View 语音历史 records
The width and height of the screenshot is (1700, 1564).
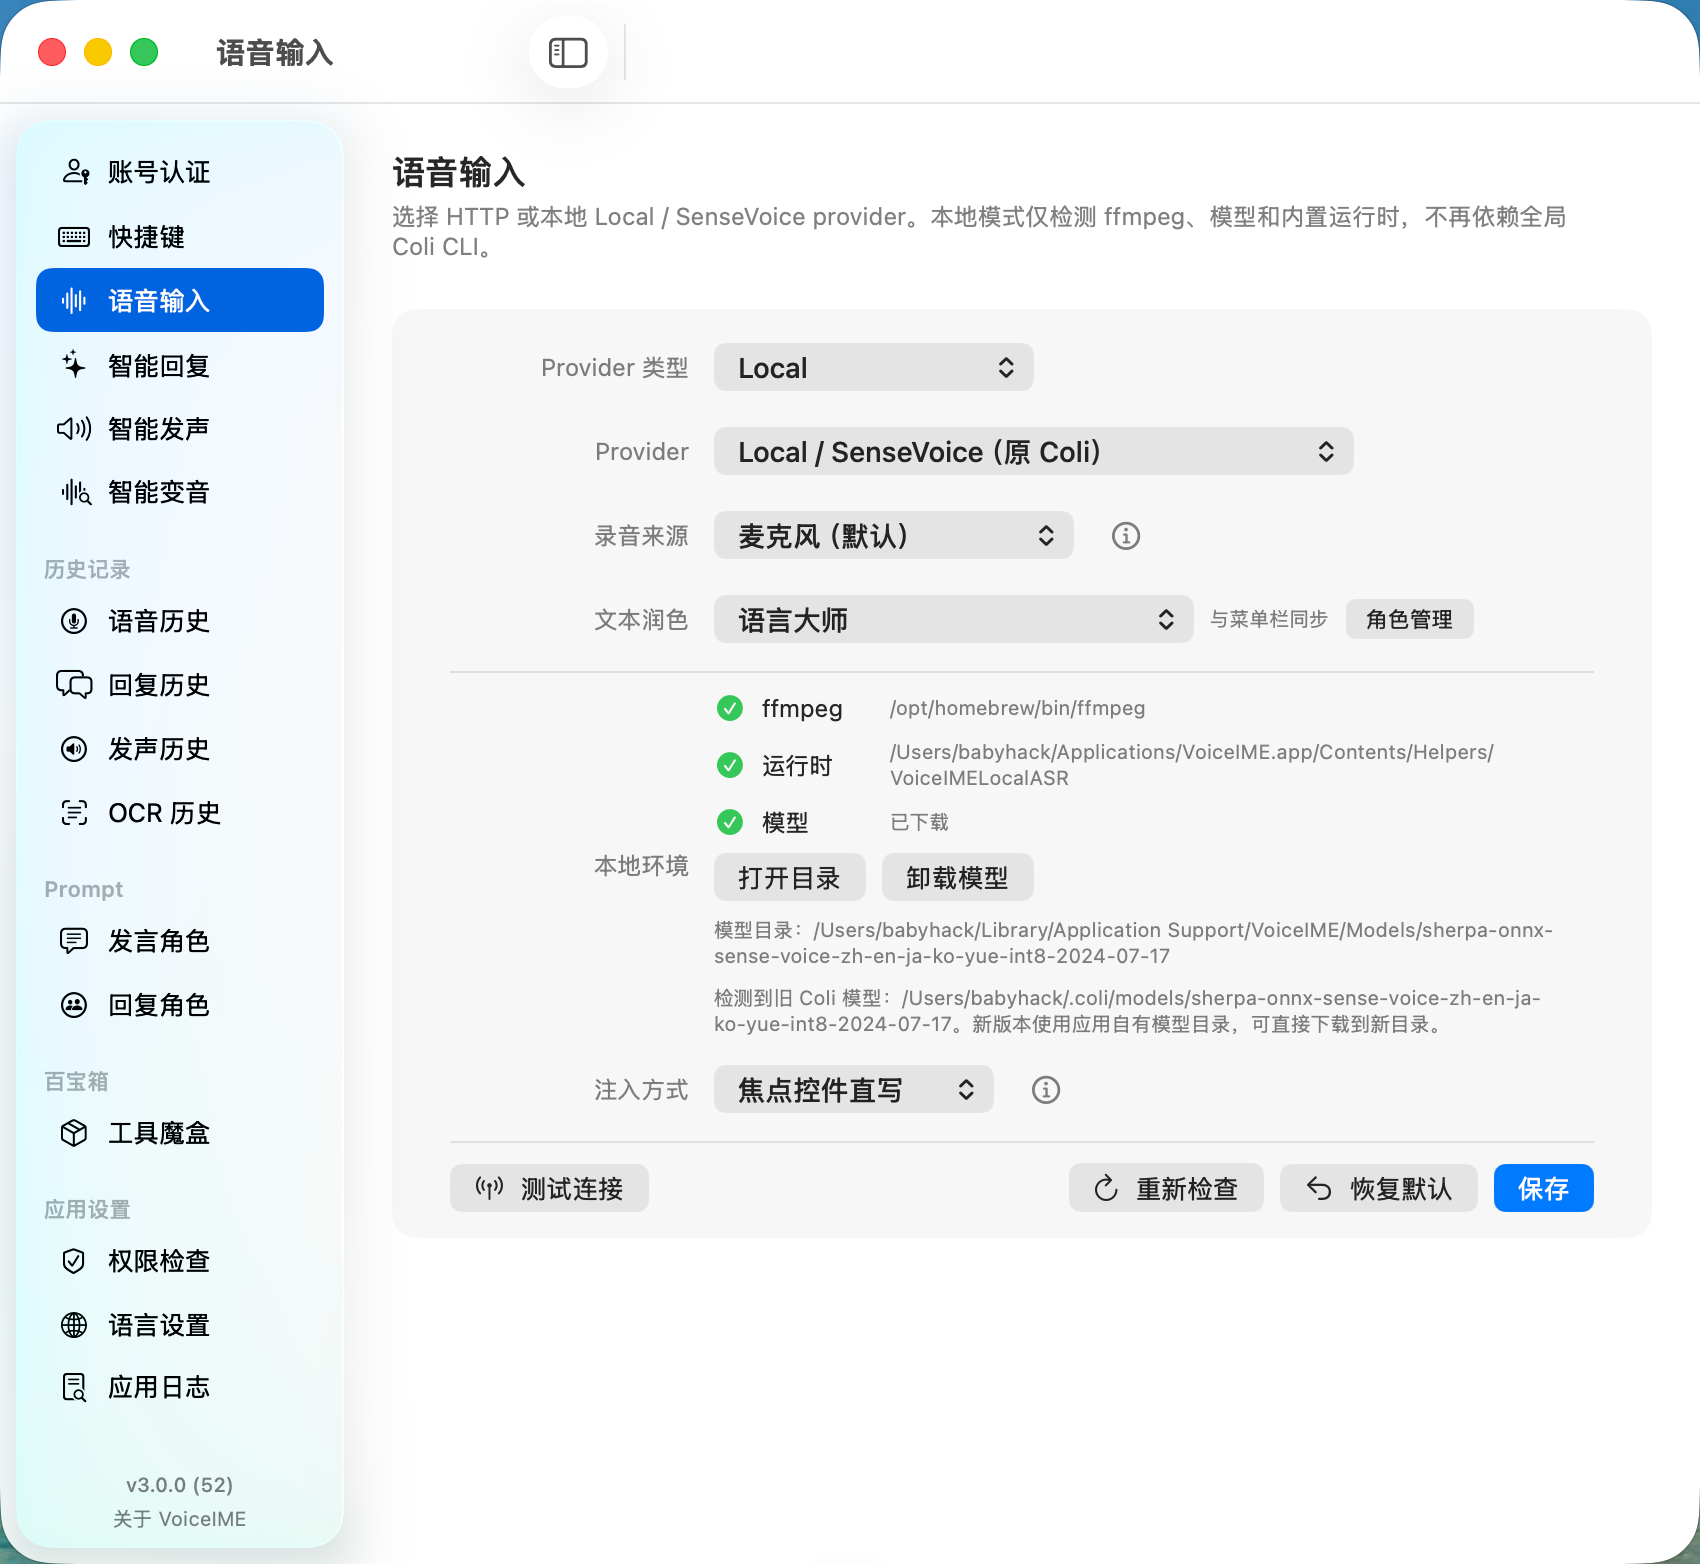click(180, 621)
